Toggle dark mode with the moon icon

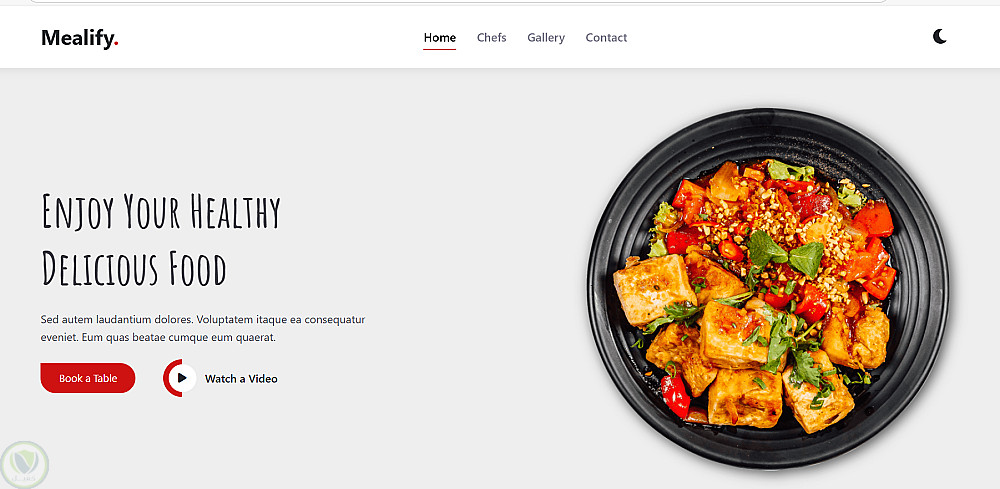[939, 36]
